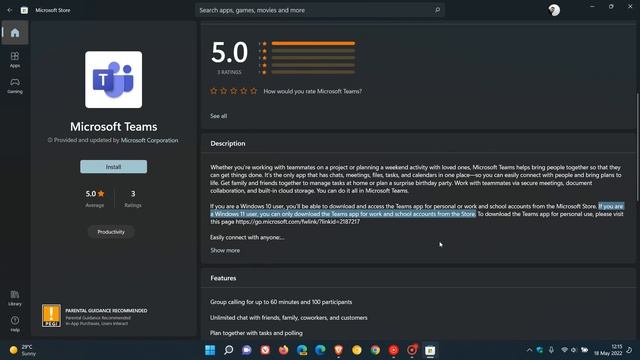Click the go.microsoft.com fwlink URL
Viewport: 640px width, 360px height.
(x=298, y=222)
